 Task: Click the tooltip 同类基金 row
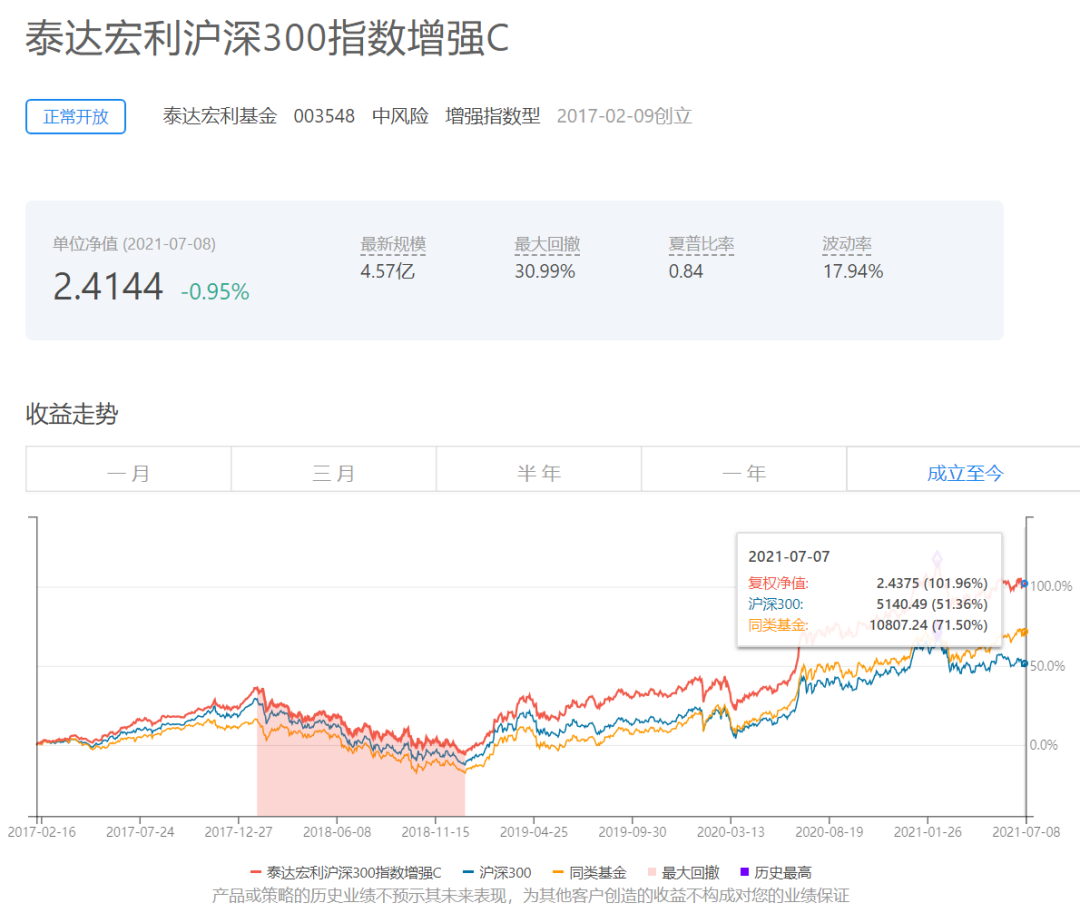click(868, 625)
